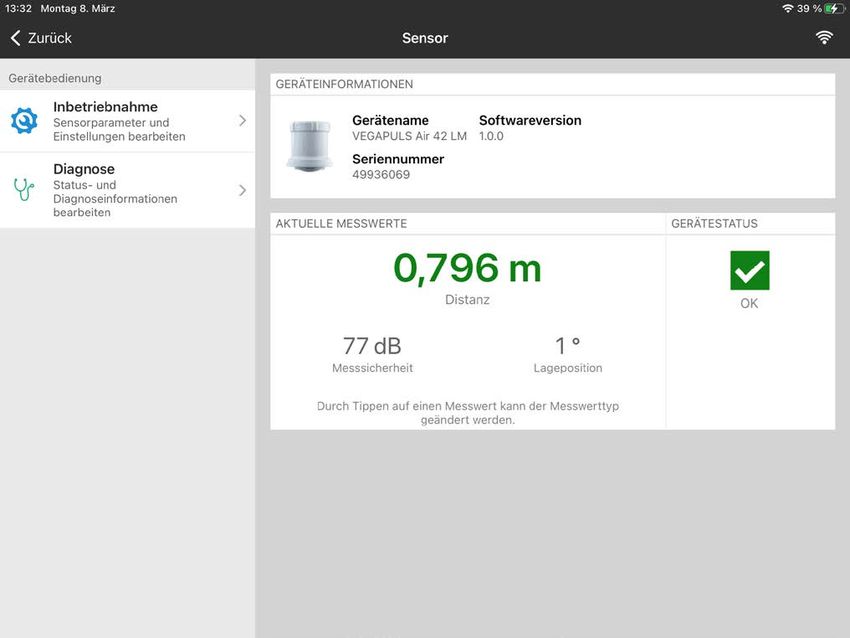
Task: Click the VEGAPULS sensor device image
Action: [x=308, y=146]
